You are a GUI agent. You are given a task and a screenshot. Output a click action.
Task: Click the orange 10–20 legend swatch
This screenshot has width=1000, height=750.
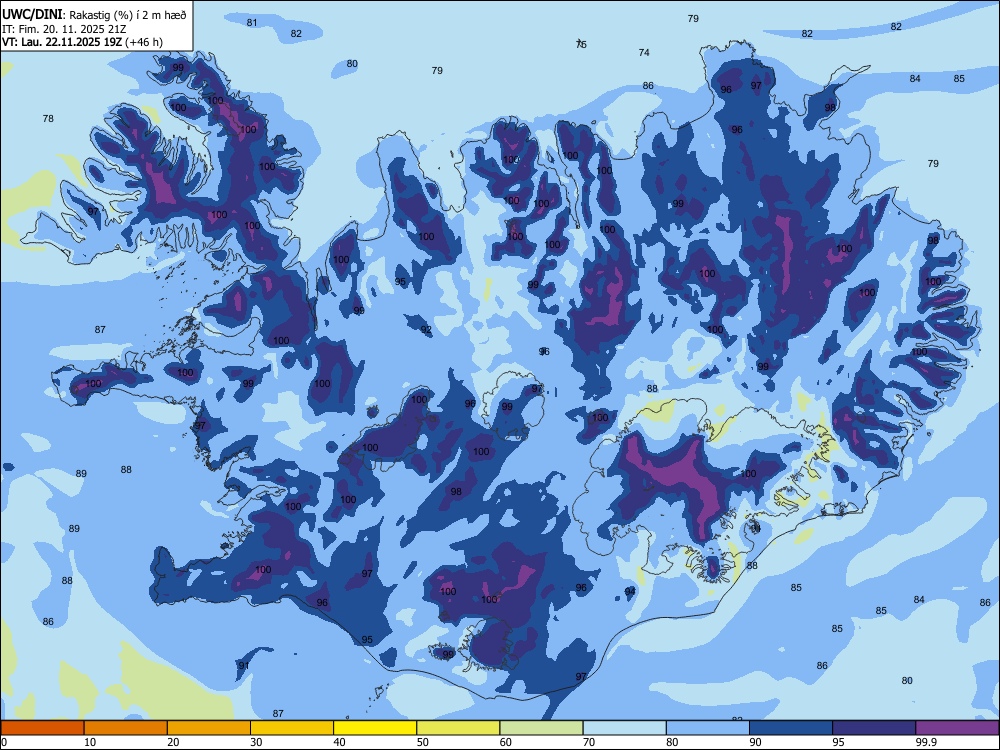click(x=126, y=728)
